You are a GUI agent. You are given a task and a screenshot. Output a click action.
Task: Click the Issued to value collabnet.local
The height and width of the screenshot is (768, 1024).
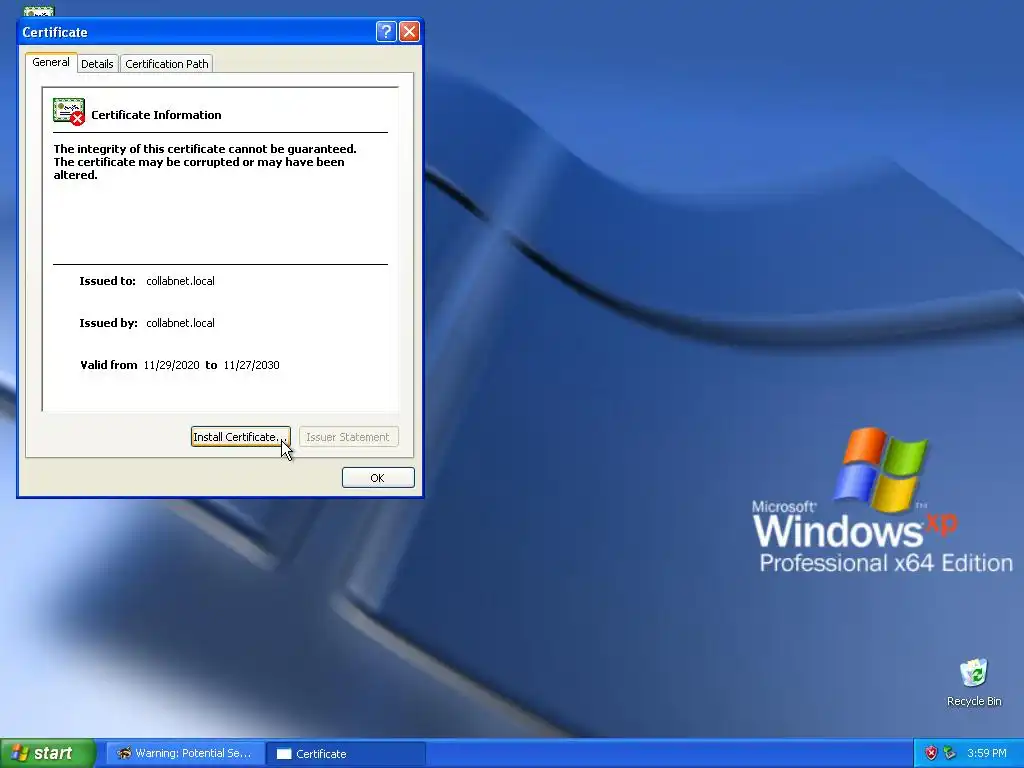coord(180,281)
